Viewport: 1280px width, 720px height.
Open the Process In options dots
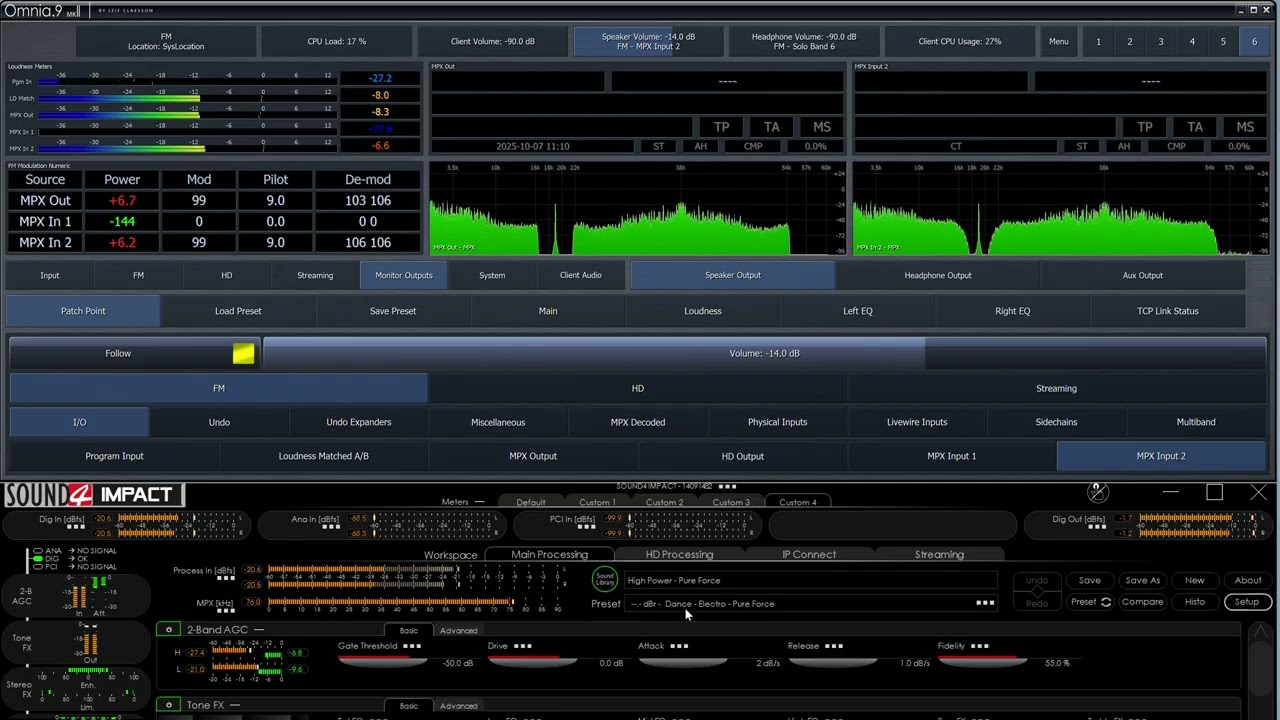227,578
